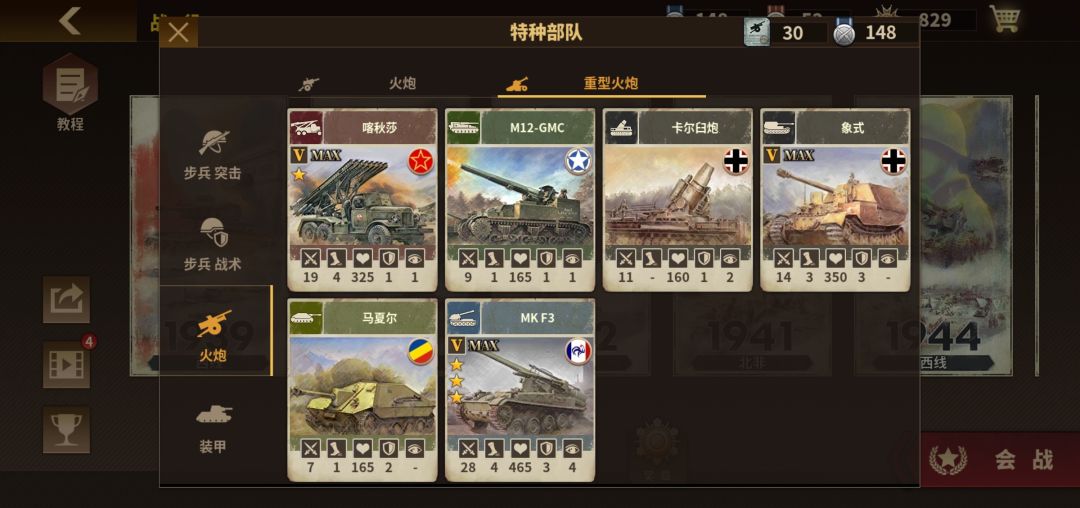Tap the shopping cart icon
Screen dimensions: 1080x508
(x=1004, y=19)
